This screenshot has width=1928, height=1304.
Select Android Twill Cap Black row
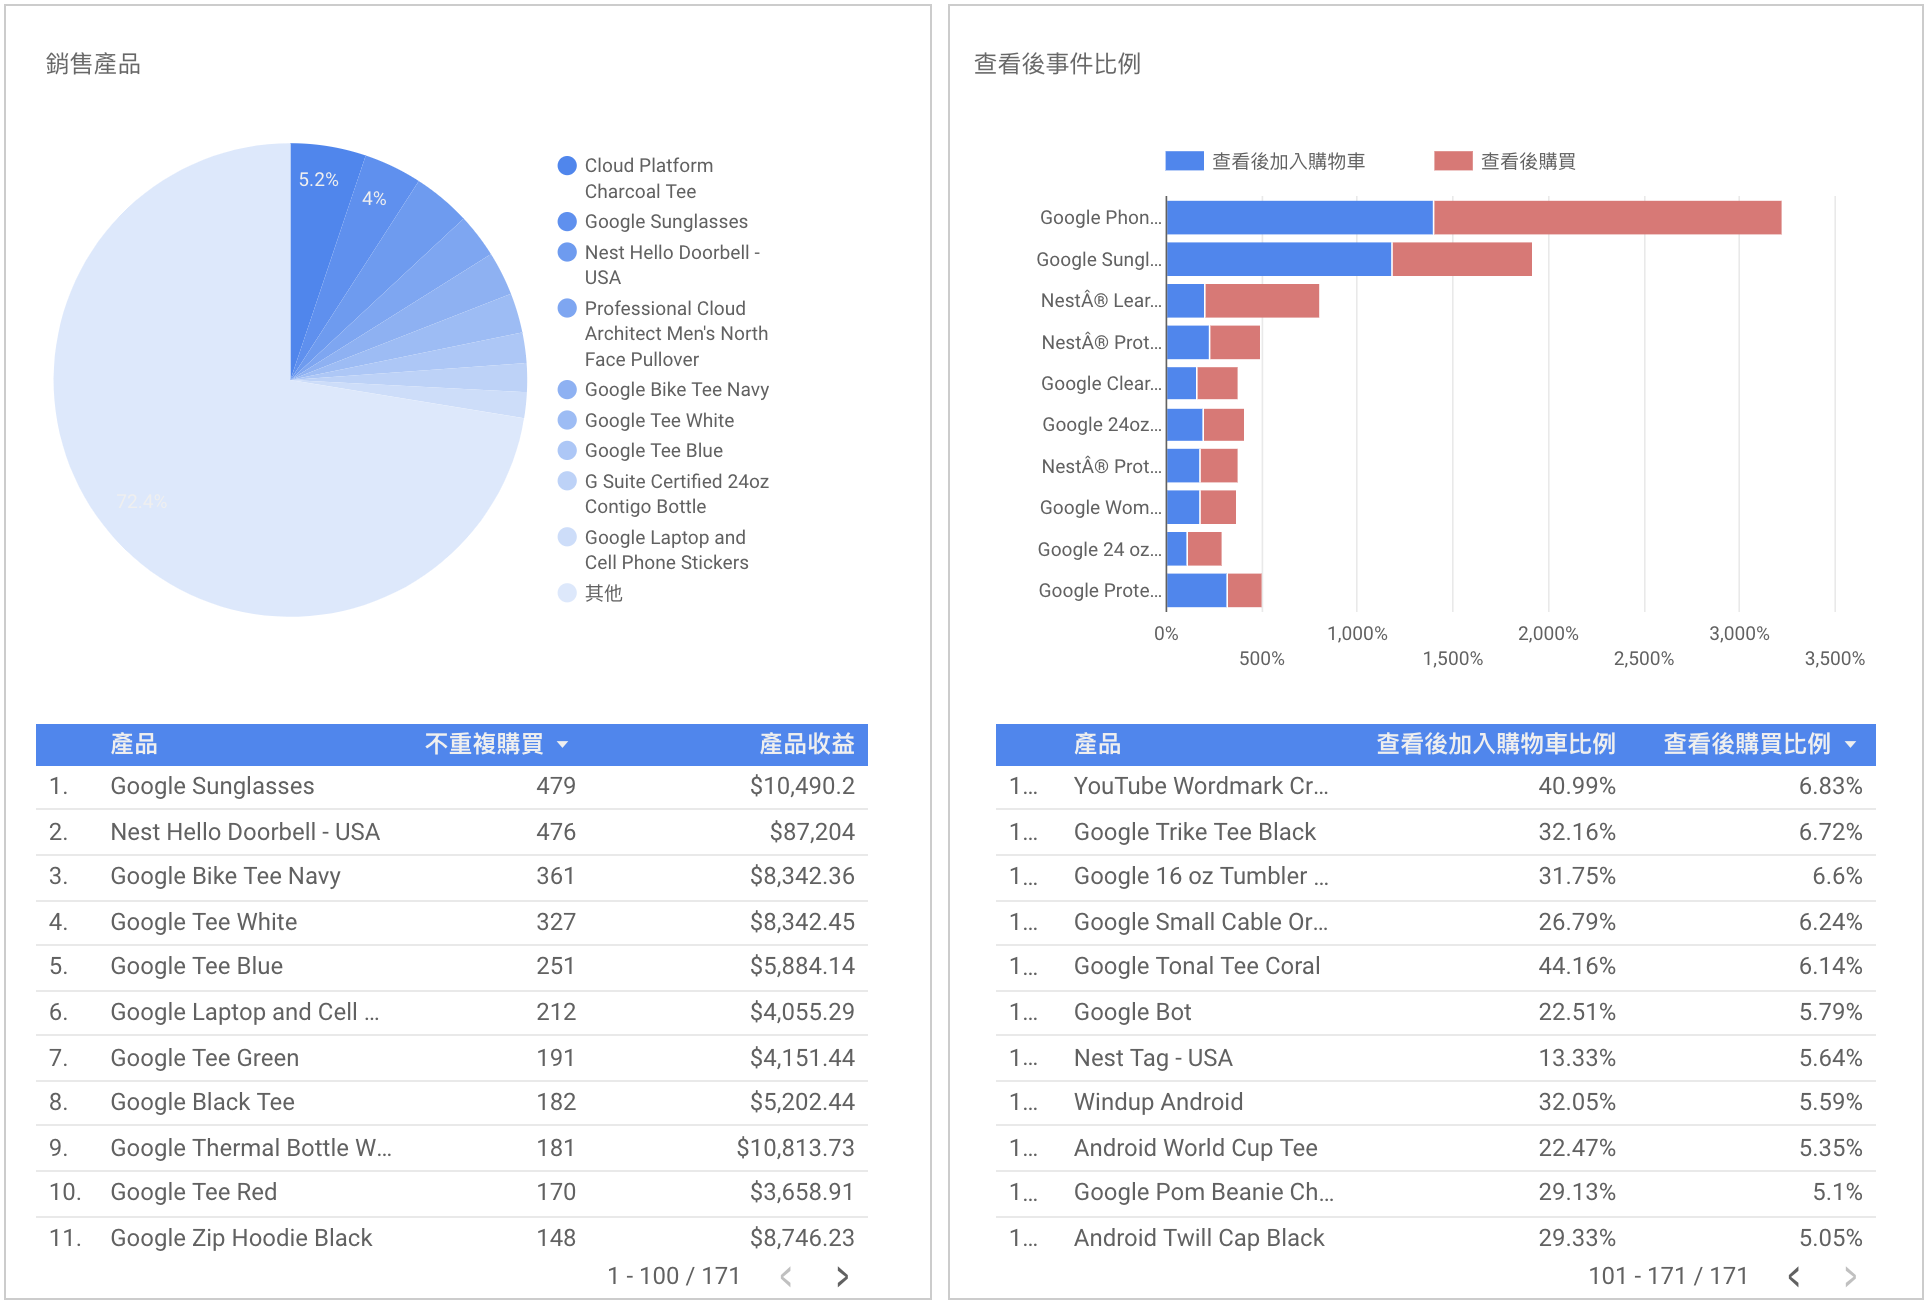click(x=1436, y=1238)
